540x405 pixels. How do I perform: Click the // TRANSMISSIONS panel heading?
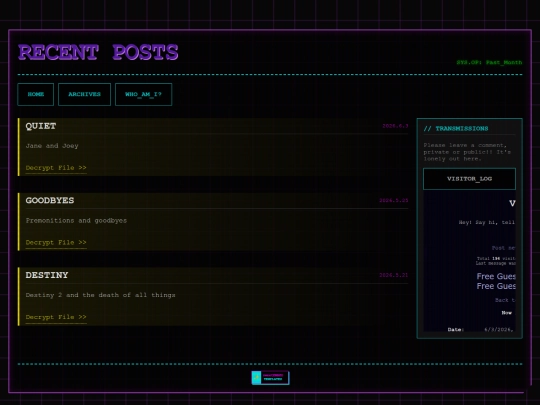coord(456,128)
